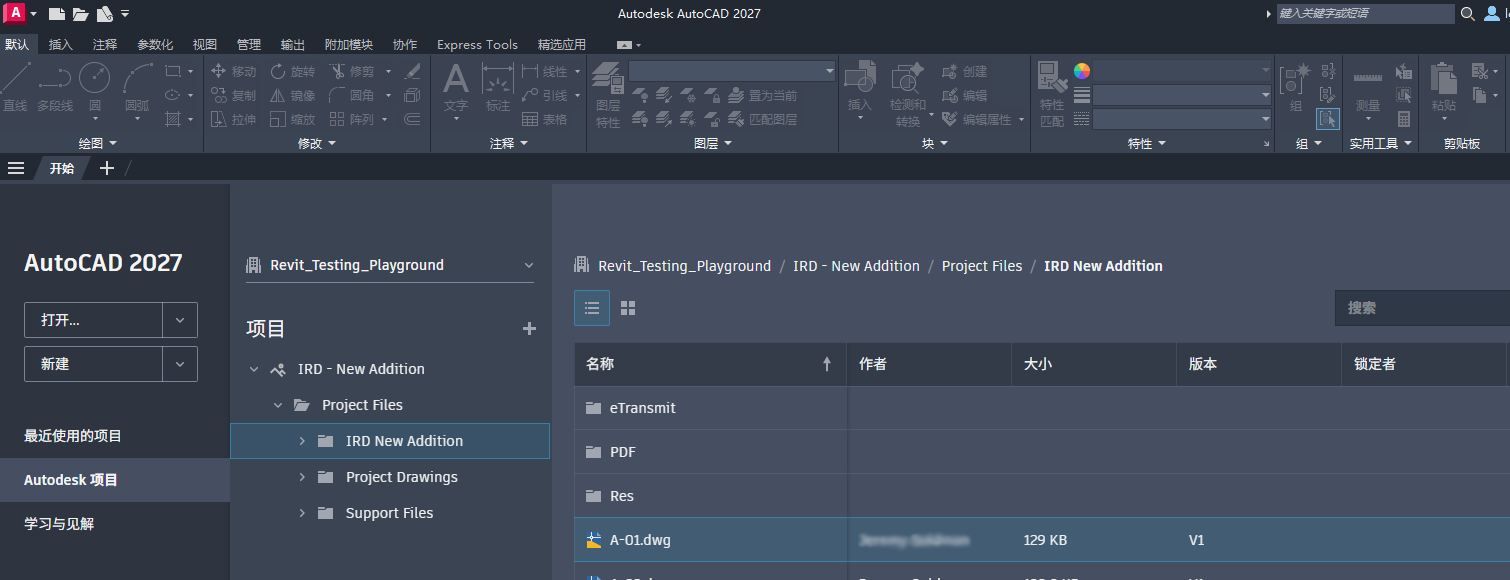Click the Dimension (标注) tool
The width and height of the screenshot is (1510, 580).
[497, 88]
